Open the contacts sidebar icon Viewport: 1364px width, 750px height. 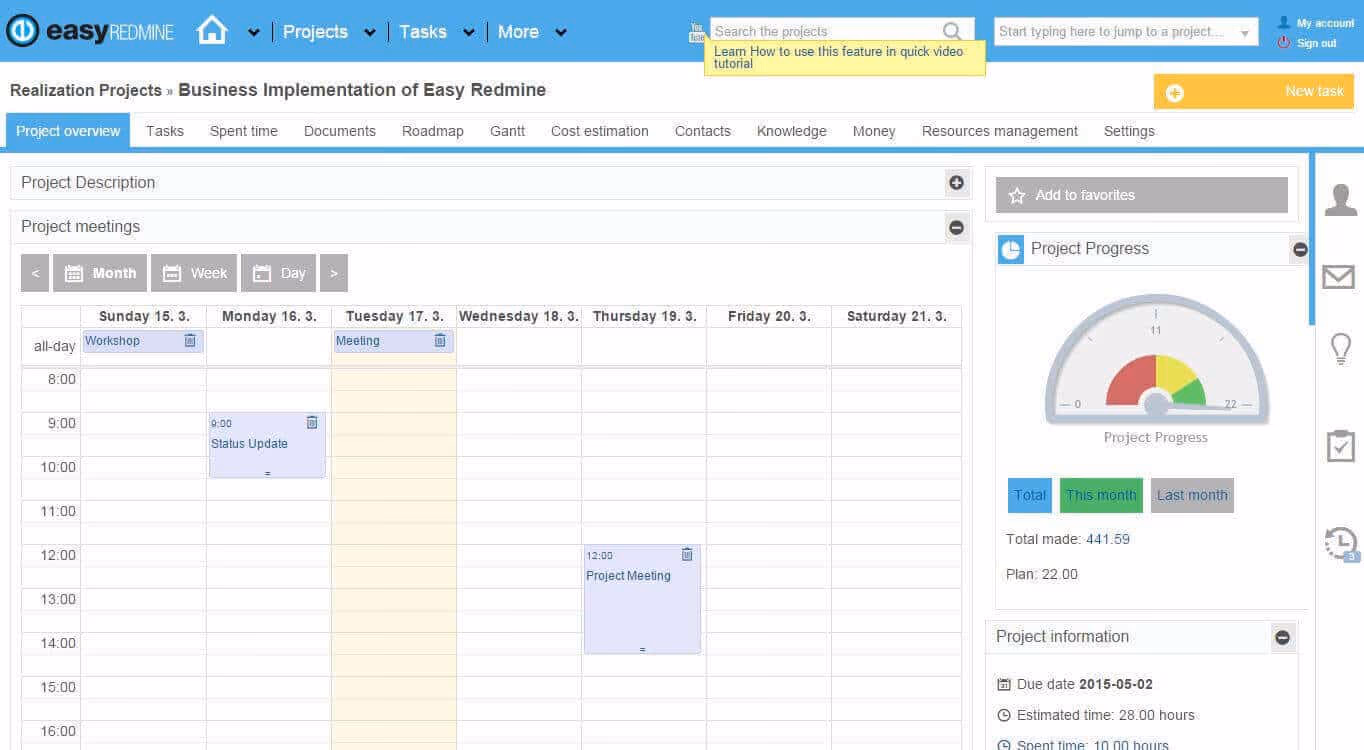(1340, 198)
